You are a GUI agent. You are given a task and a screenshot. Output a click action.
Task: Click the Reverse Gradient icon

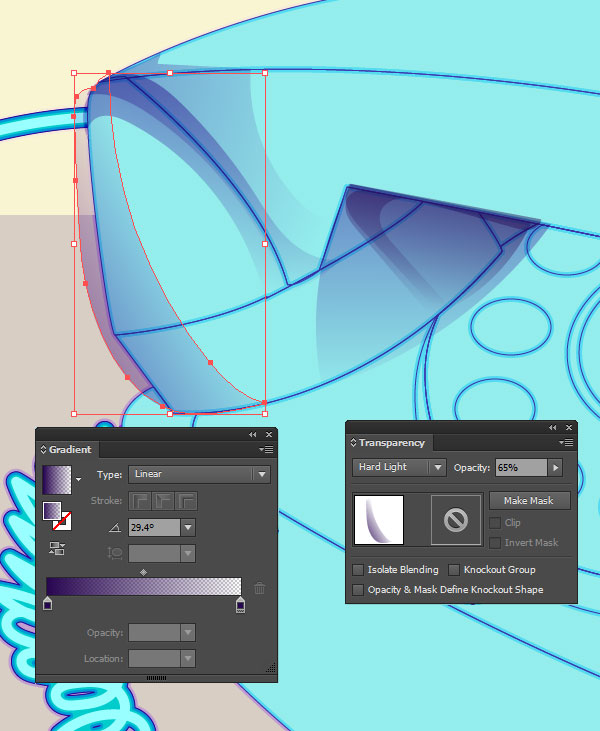pos(57,548)
